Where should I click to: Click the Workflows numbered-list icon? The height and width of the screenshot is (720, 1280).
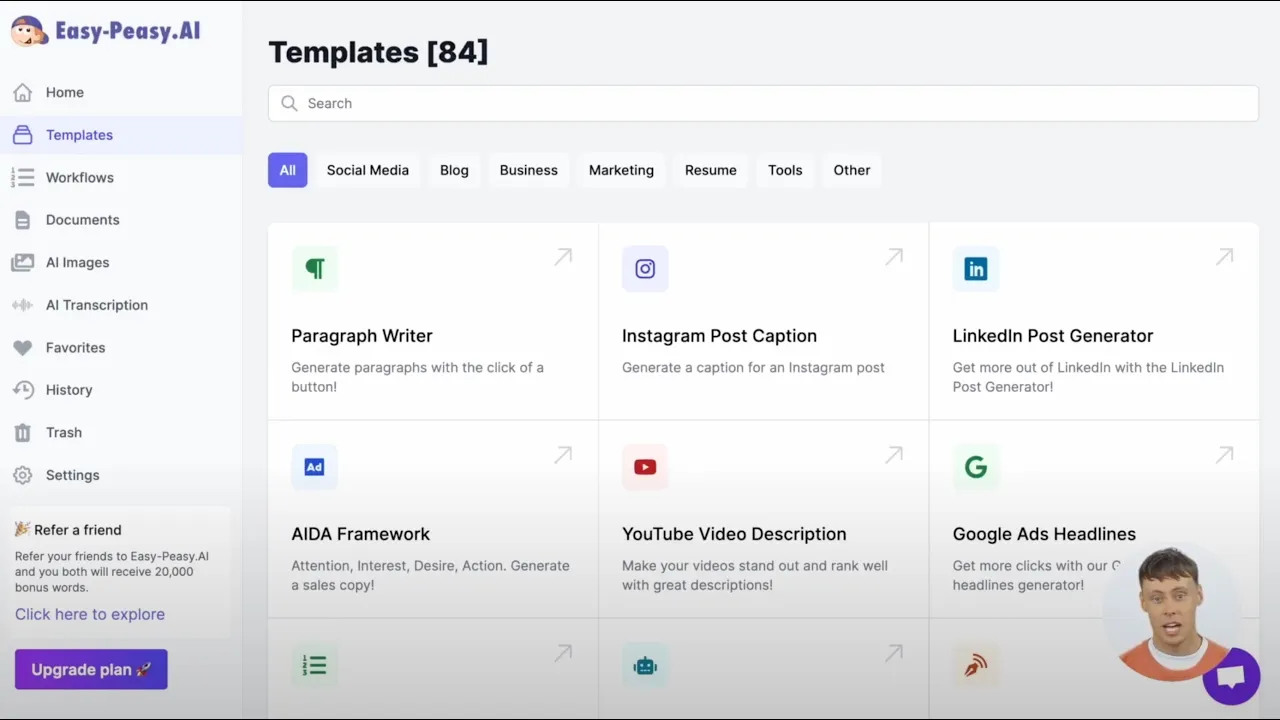(22, 177)
